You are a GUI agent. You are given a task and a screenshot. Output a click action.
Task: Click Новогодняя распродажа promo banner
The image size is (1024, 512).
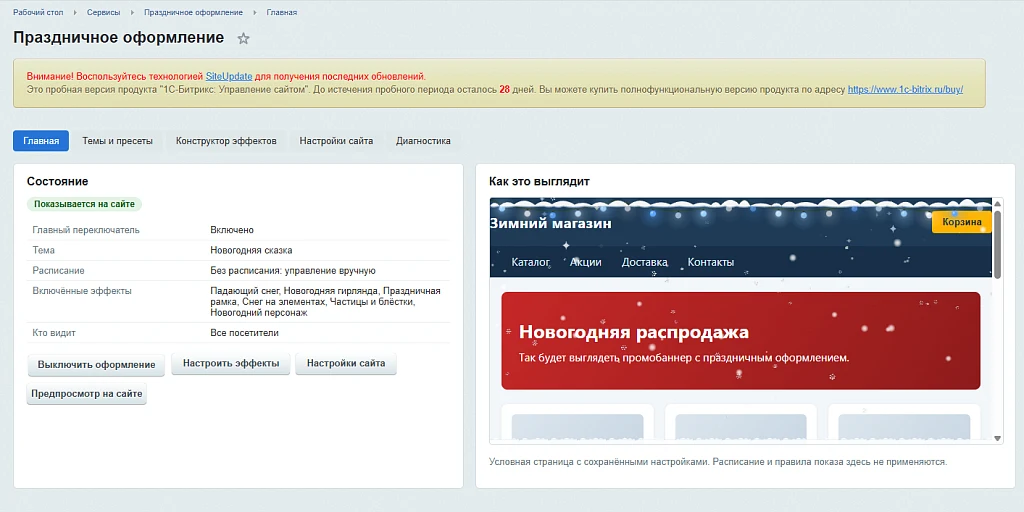pos(741,340)
